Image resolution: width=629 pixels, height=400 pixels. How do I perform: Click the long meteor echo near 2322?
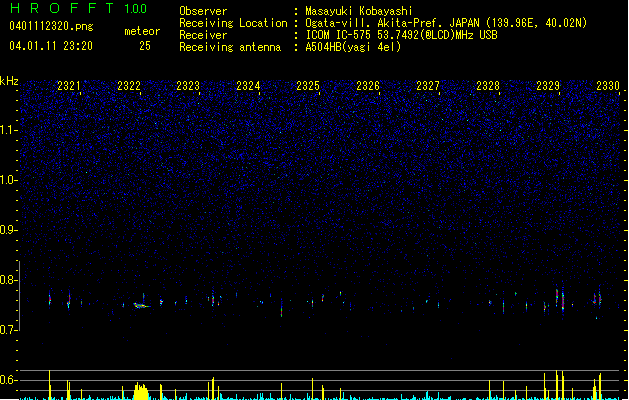[x=141, y=305]
